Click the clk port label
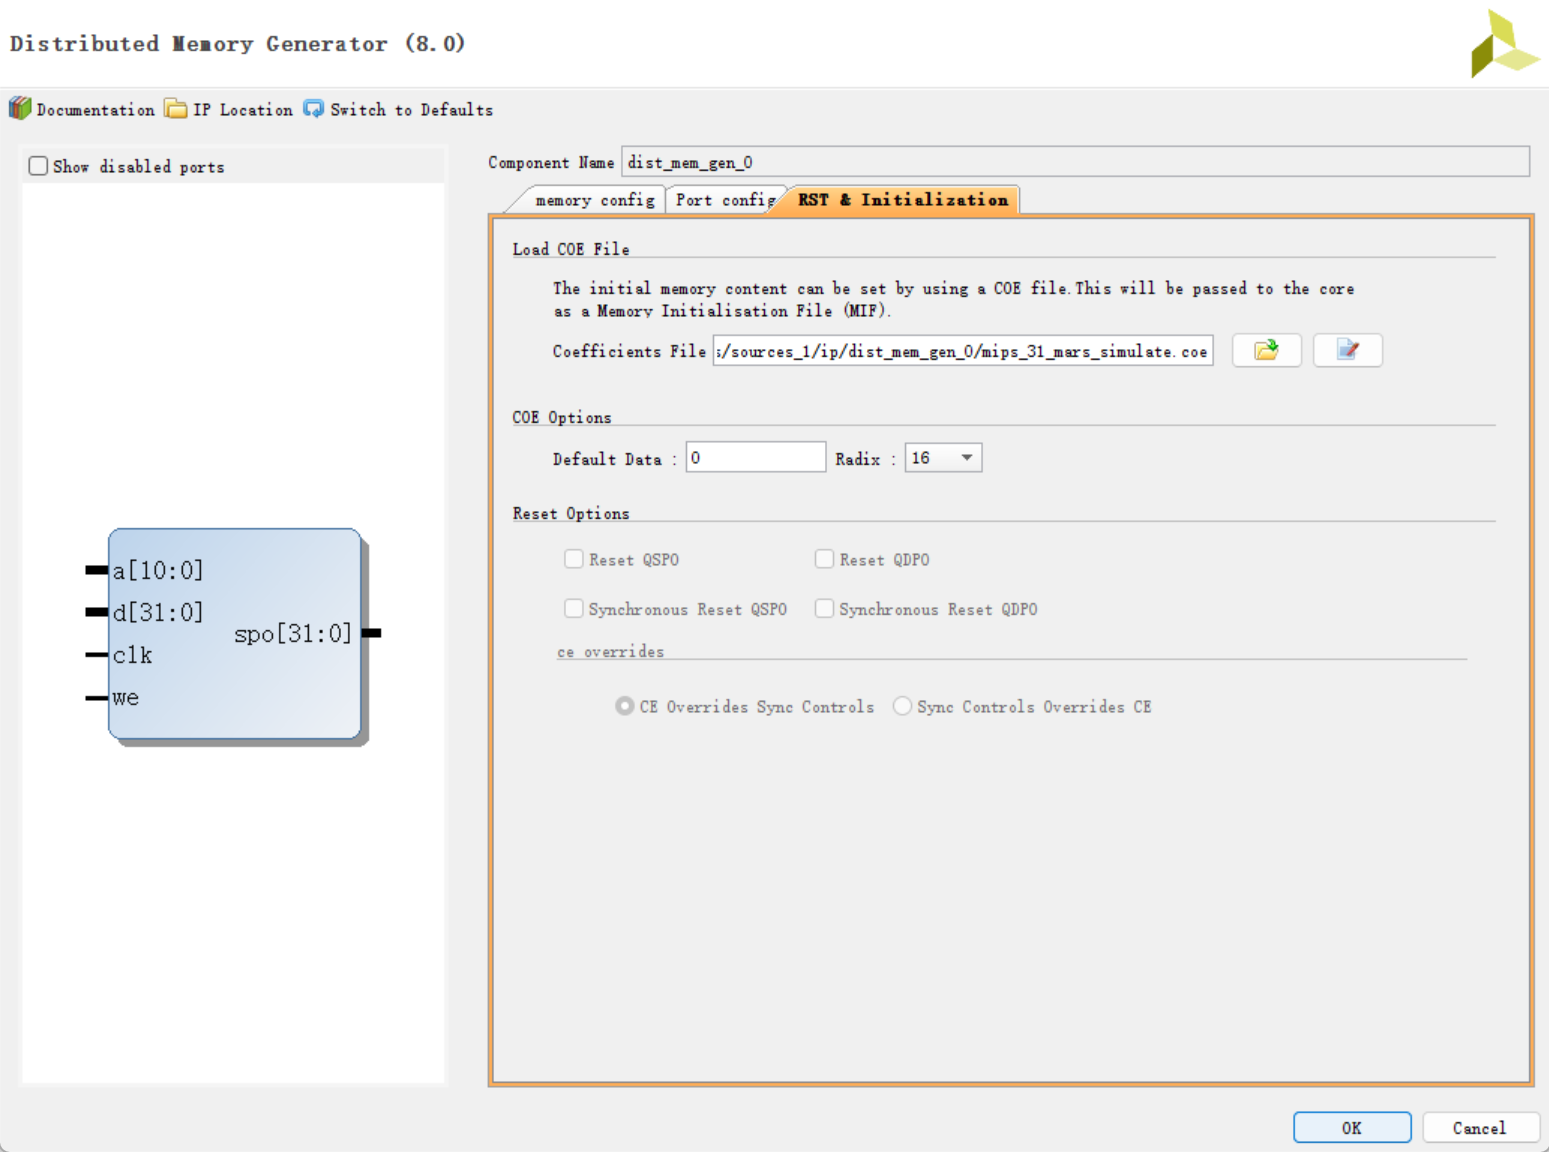The height and width of the screenshot is (1152, 1549). [132, 655]
